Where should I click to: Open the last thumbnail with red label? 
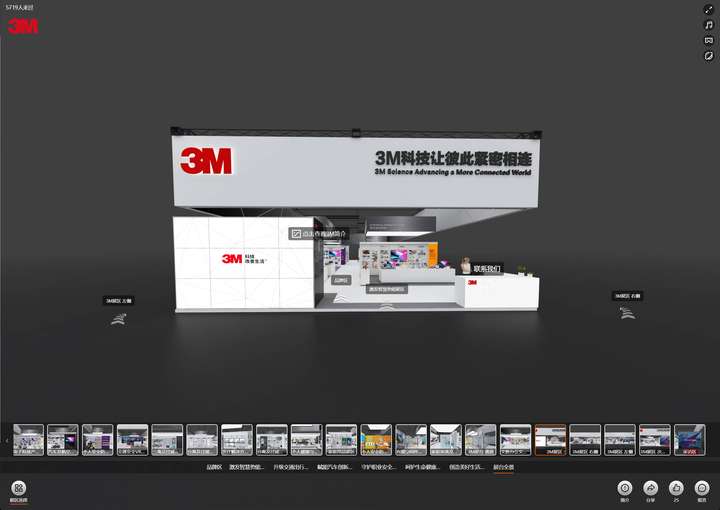[x=689, y=440]
